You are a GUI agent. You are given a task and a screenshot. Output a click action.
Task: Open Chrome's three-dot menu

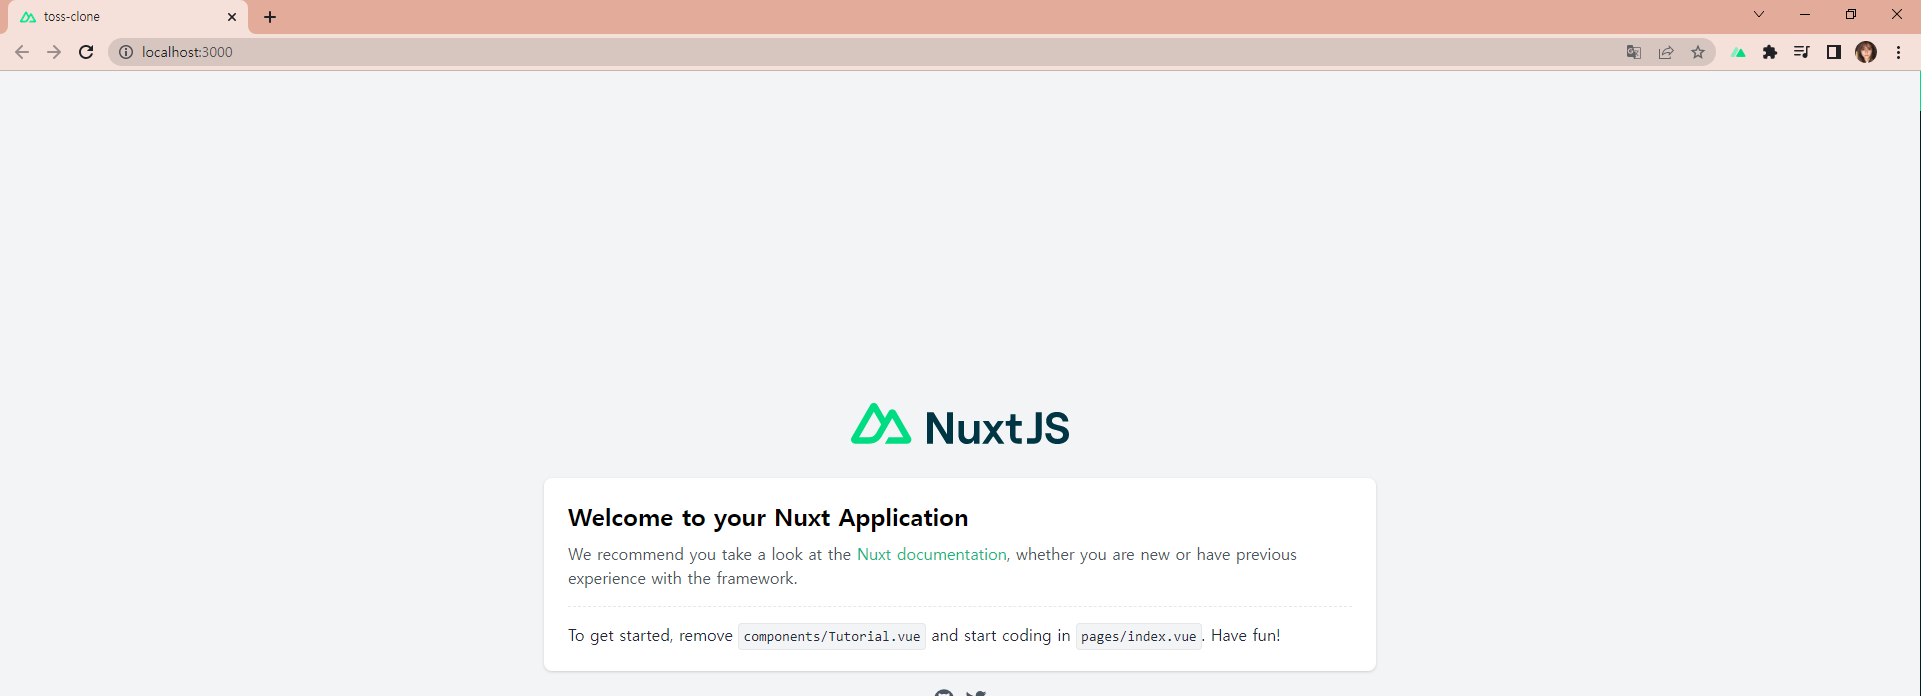coord(1898,52)
